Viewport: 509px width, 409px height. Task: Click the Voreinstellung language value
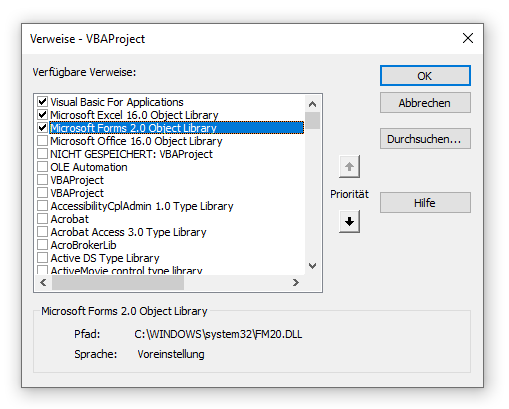click(x=171, y=354)
